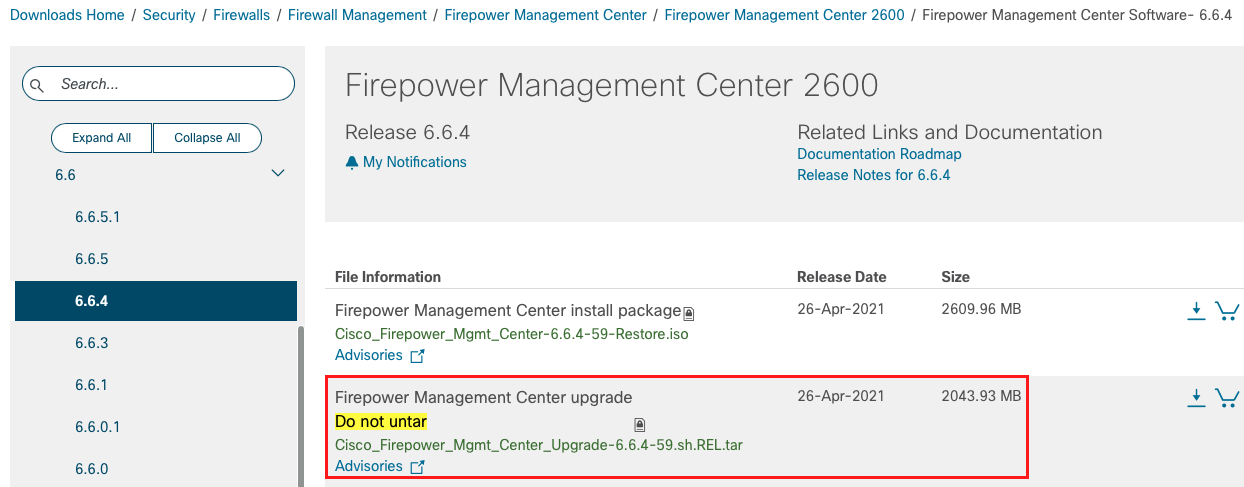Open external link icon beside install Advisories
Image resolution: width=1244 pixels, height=487 pixels.
click(418, 356)
